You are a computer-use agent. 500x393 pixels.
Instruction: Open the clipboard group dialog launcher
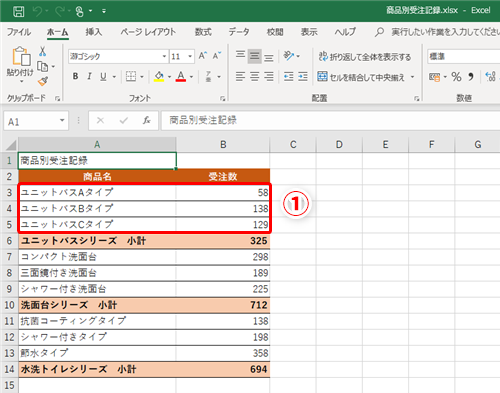[x=58, y=99]
